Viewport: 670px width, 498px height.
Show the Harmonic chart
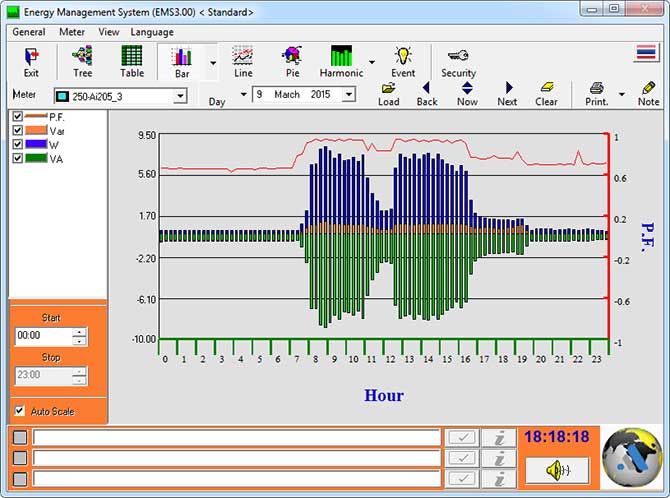coord(341,62)
